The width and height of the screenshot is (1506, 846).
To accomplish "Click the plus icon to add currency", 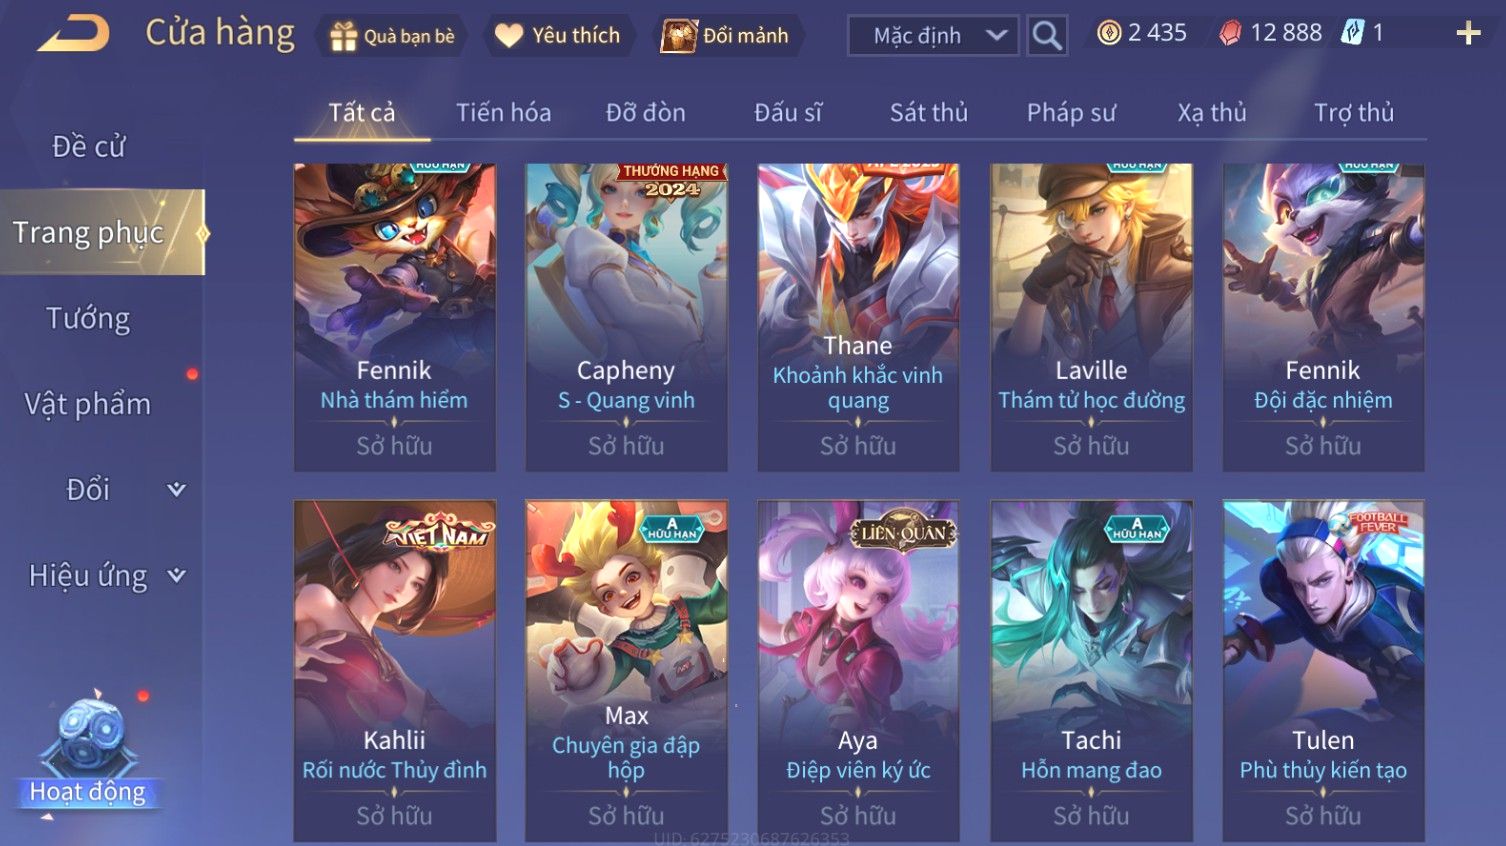I will point(1468,33).
